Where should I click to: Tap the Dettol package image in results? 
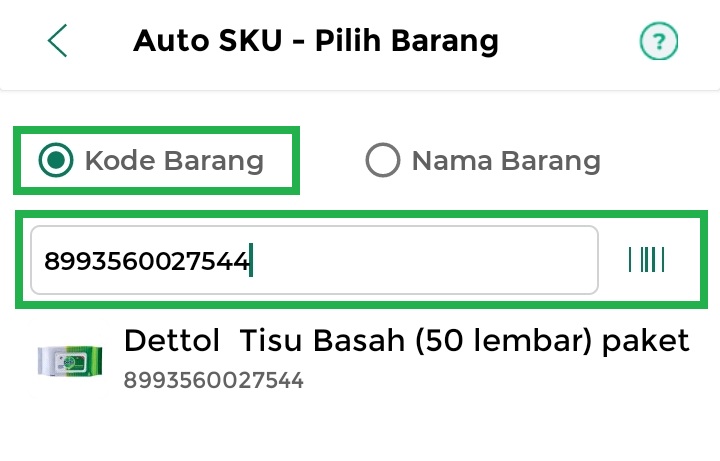point(70,359)
